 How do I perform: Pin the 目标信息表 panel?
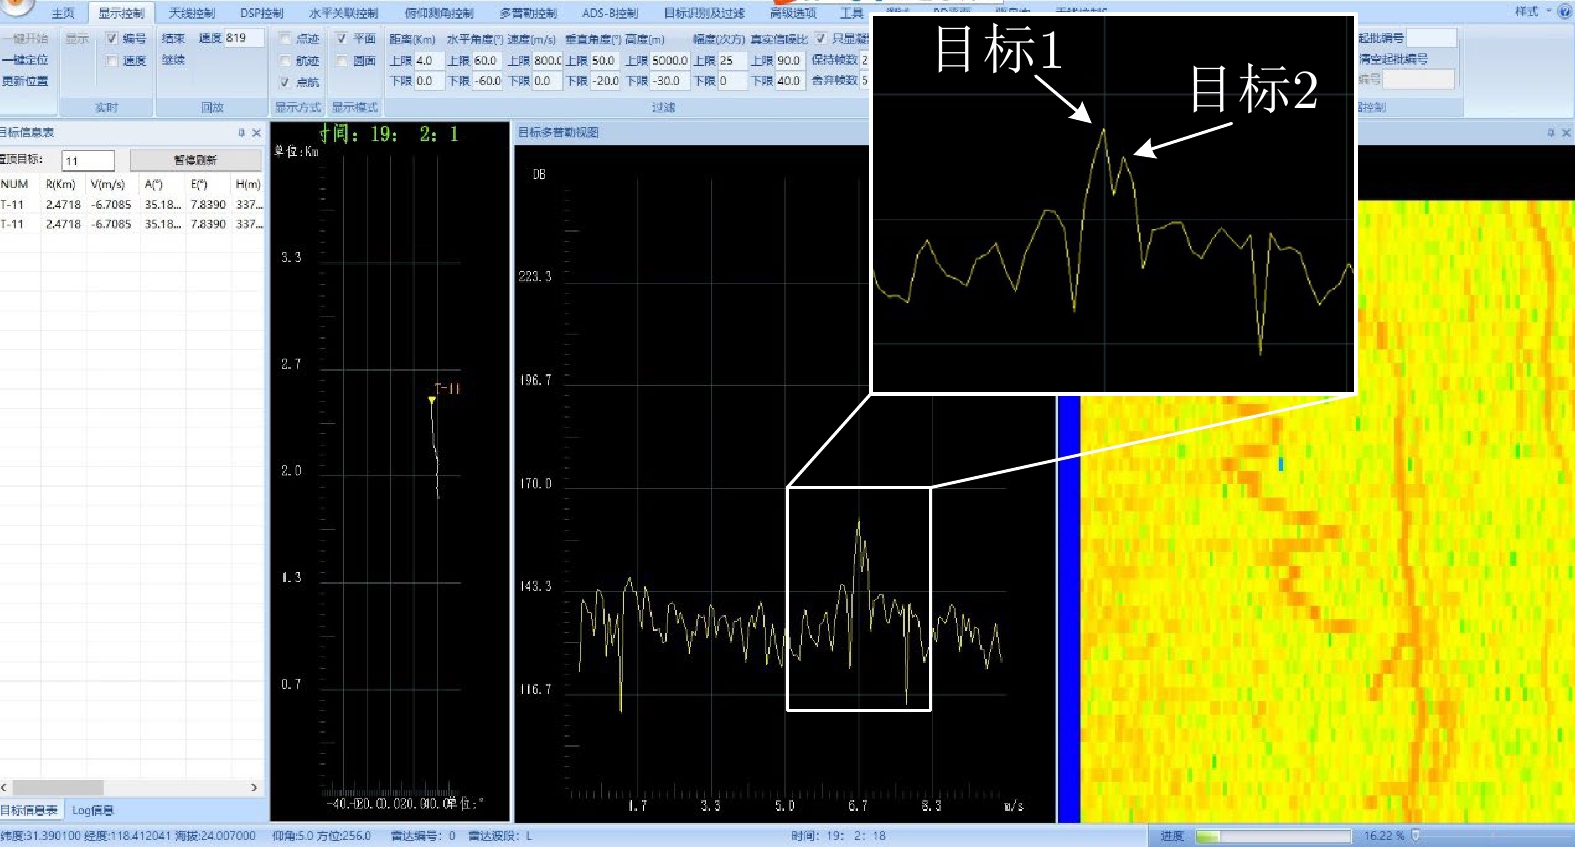(241, 132)
